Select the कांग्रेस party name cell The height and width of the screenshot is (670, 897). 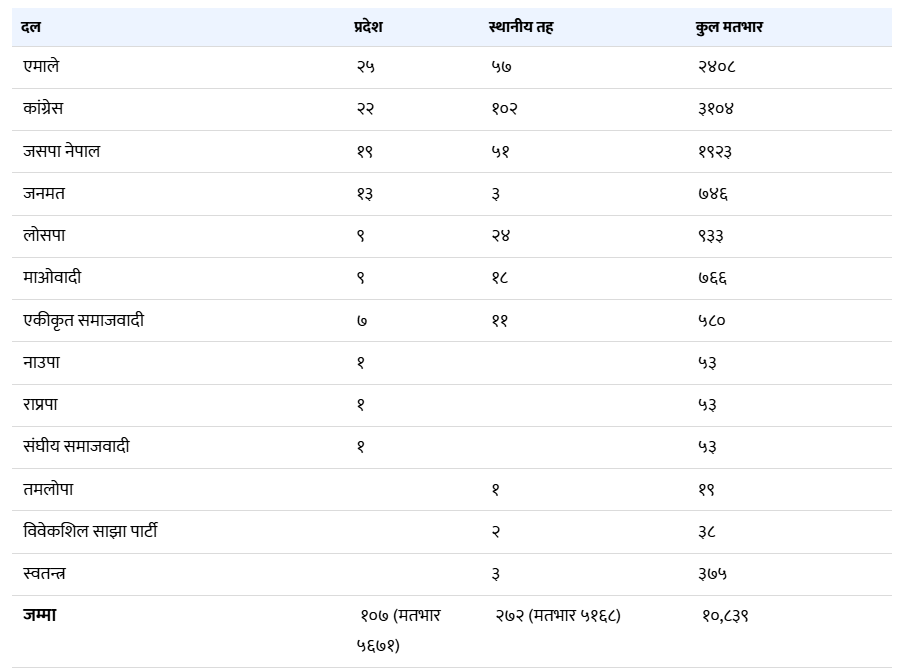coord(43,109)
